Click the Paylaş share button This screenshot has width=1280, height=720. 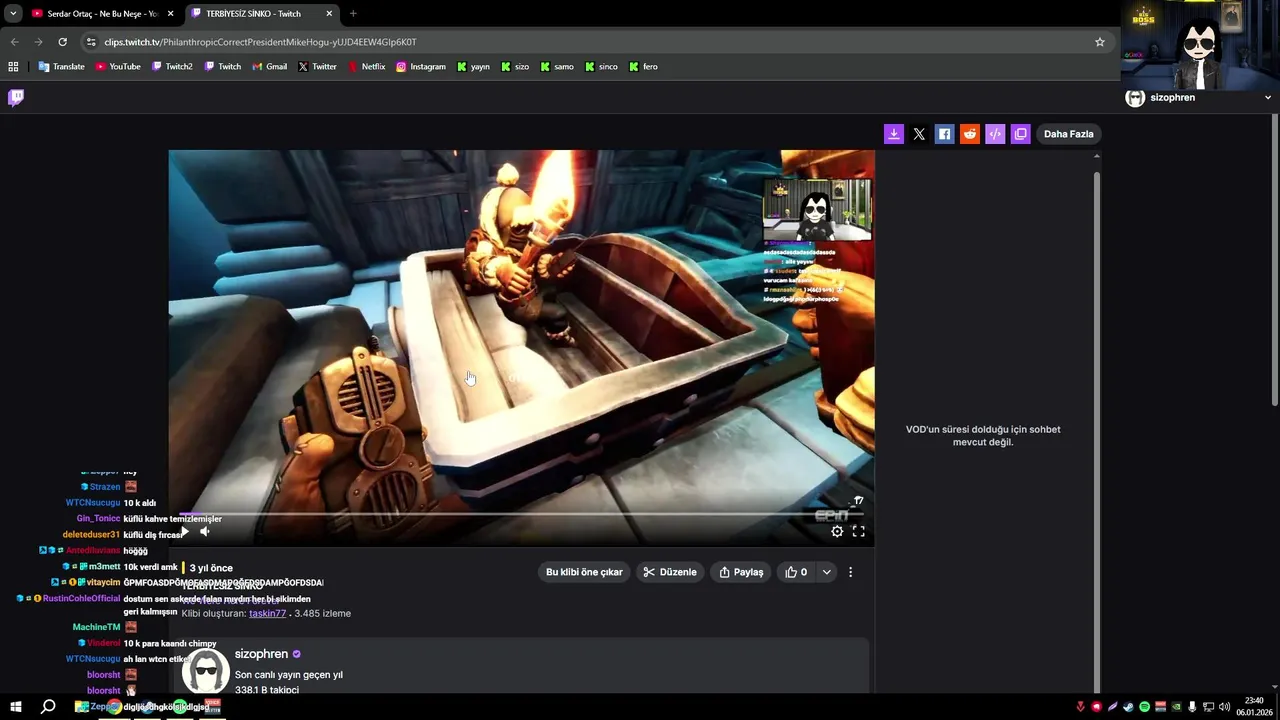742,572
